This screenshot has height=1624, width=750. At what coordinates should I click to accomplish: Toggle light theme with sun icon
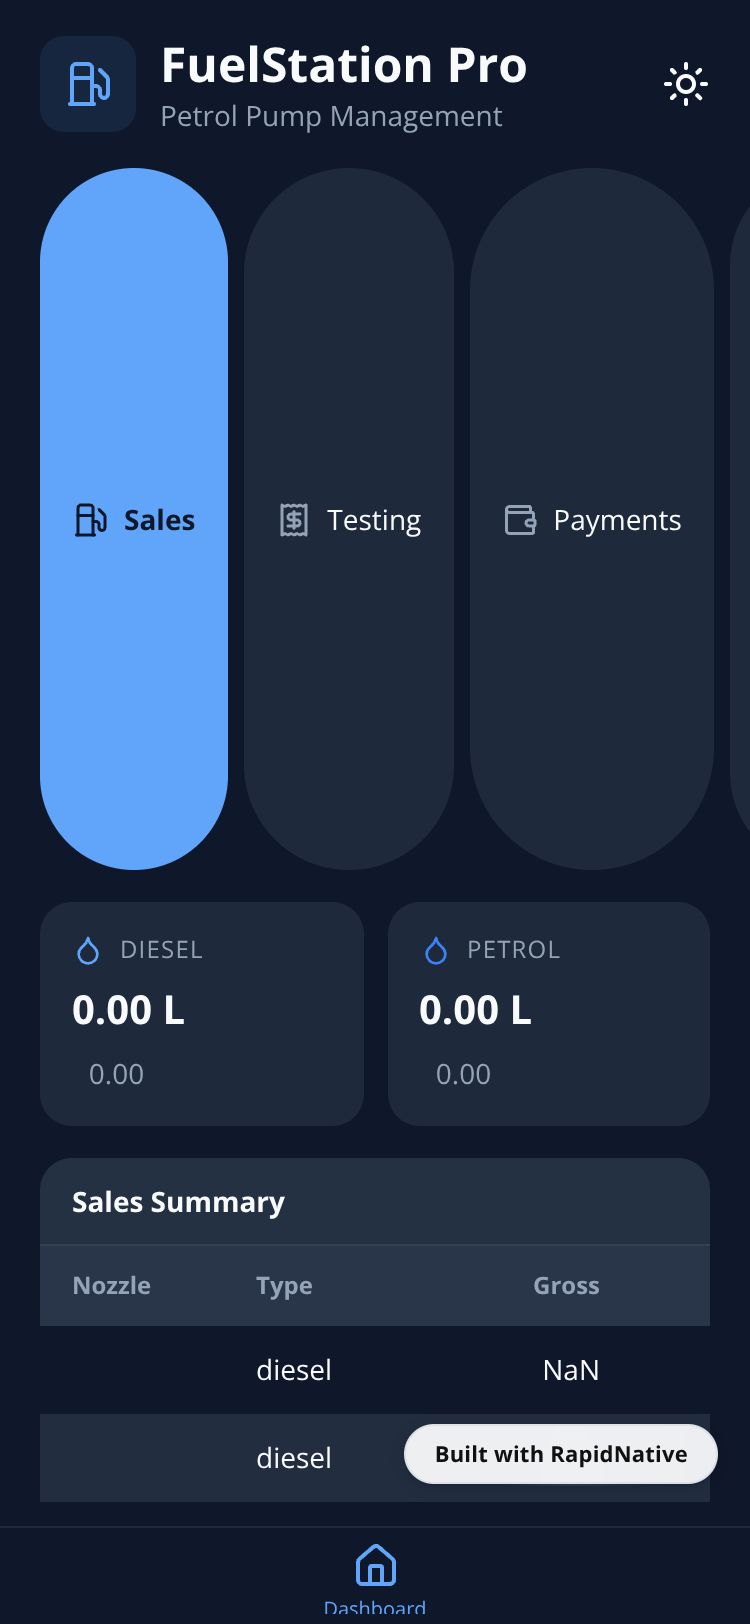[x=686, y=84]
